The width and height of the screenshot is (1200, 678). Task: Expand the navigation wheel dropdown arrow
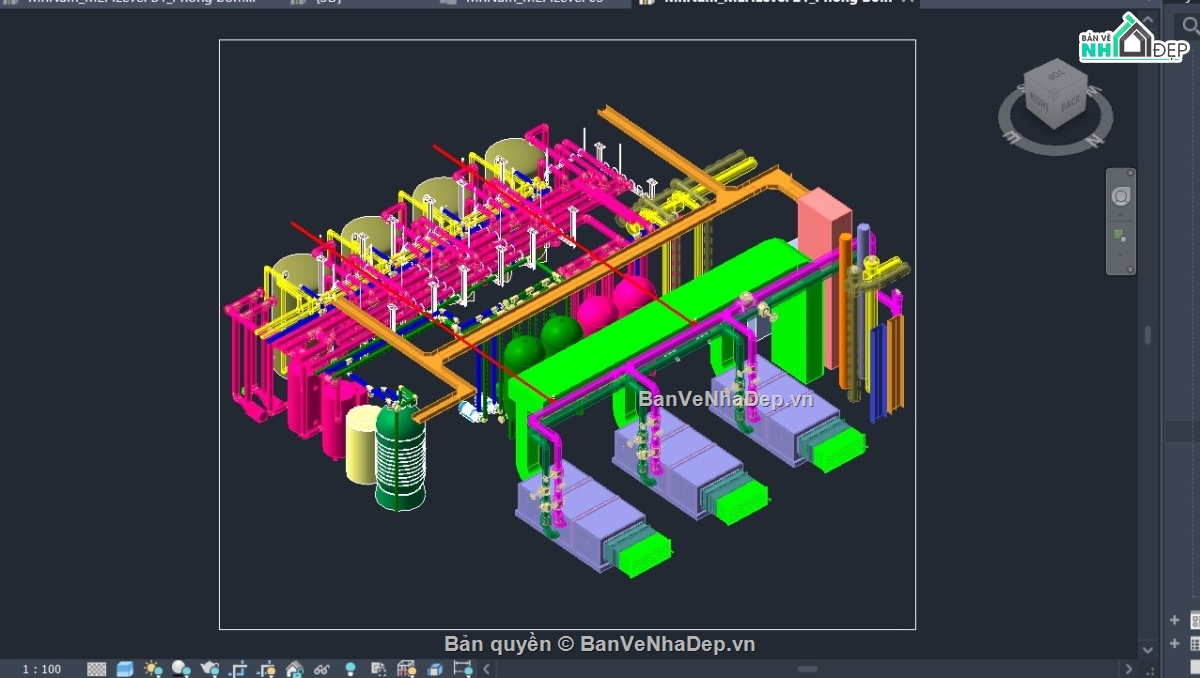coord(1120,214)
